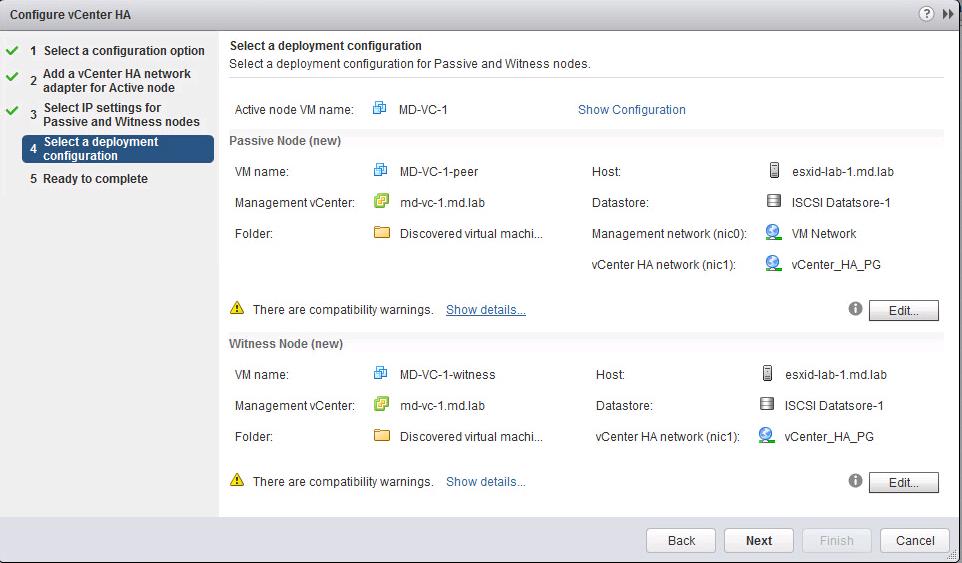
Task: Select step 4 Select a deployment configuration
Action: 118,149
